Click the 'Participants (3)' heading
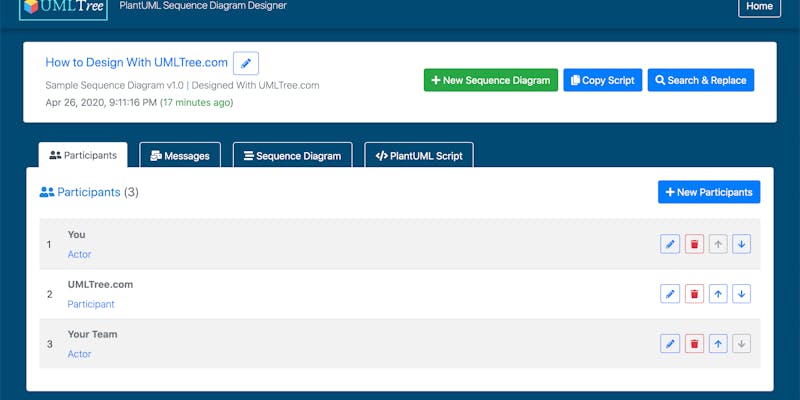Image resolution: width=800 pixels, height=400 pixels. (x=89, y=192)
